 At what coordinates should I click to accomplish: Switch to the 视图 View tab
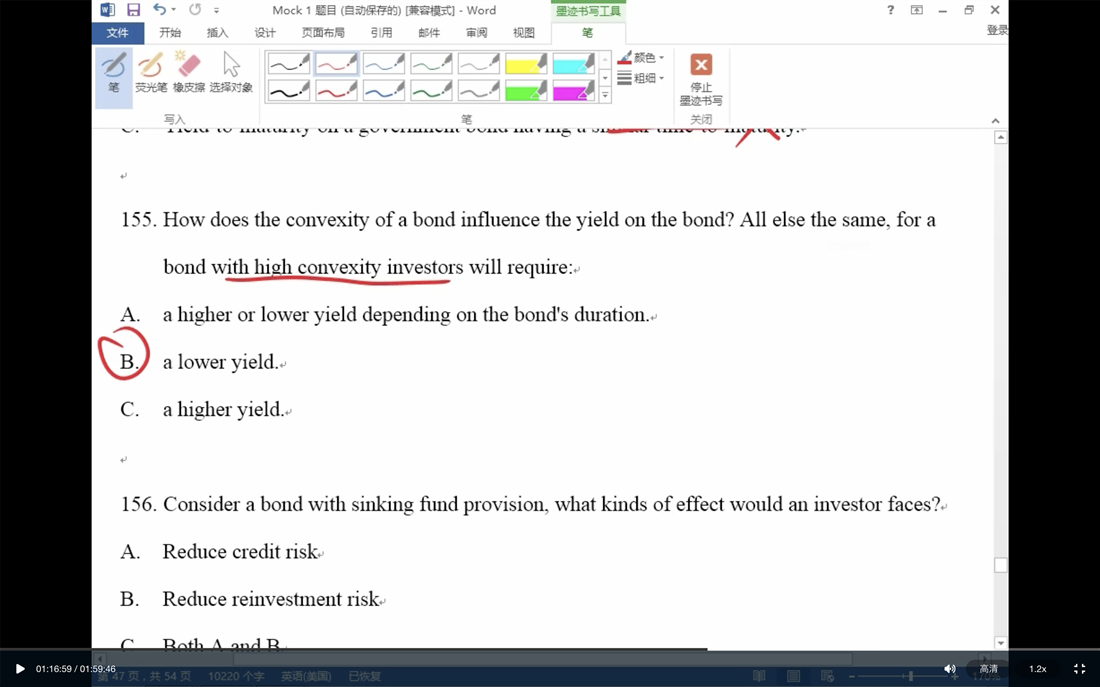point(523,32)
